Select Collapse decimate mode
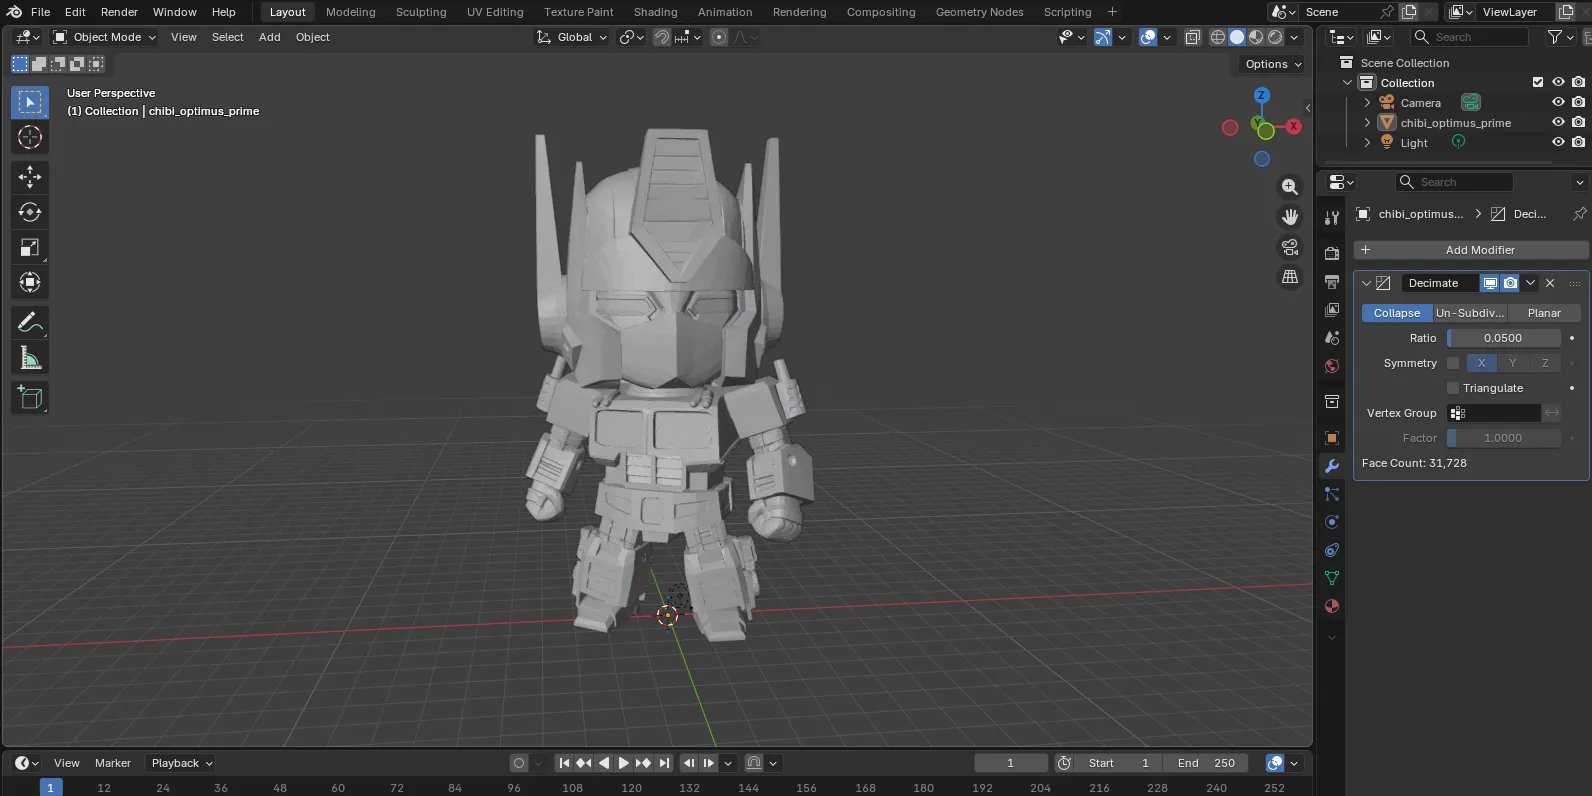 pos(1396,313)
